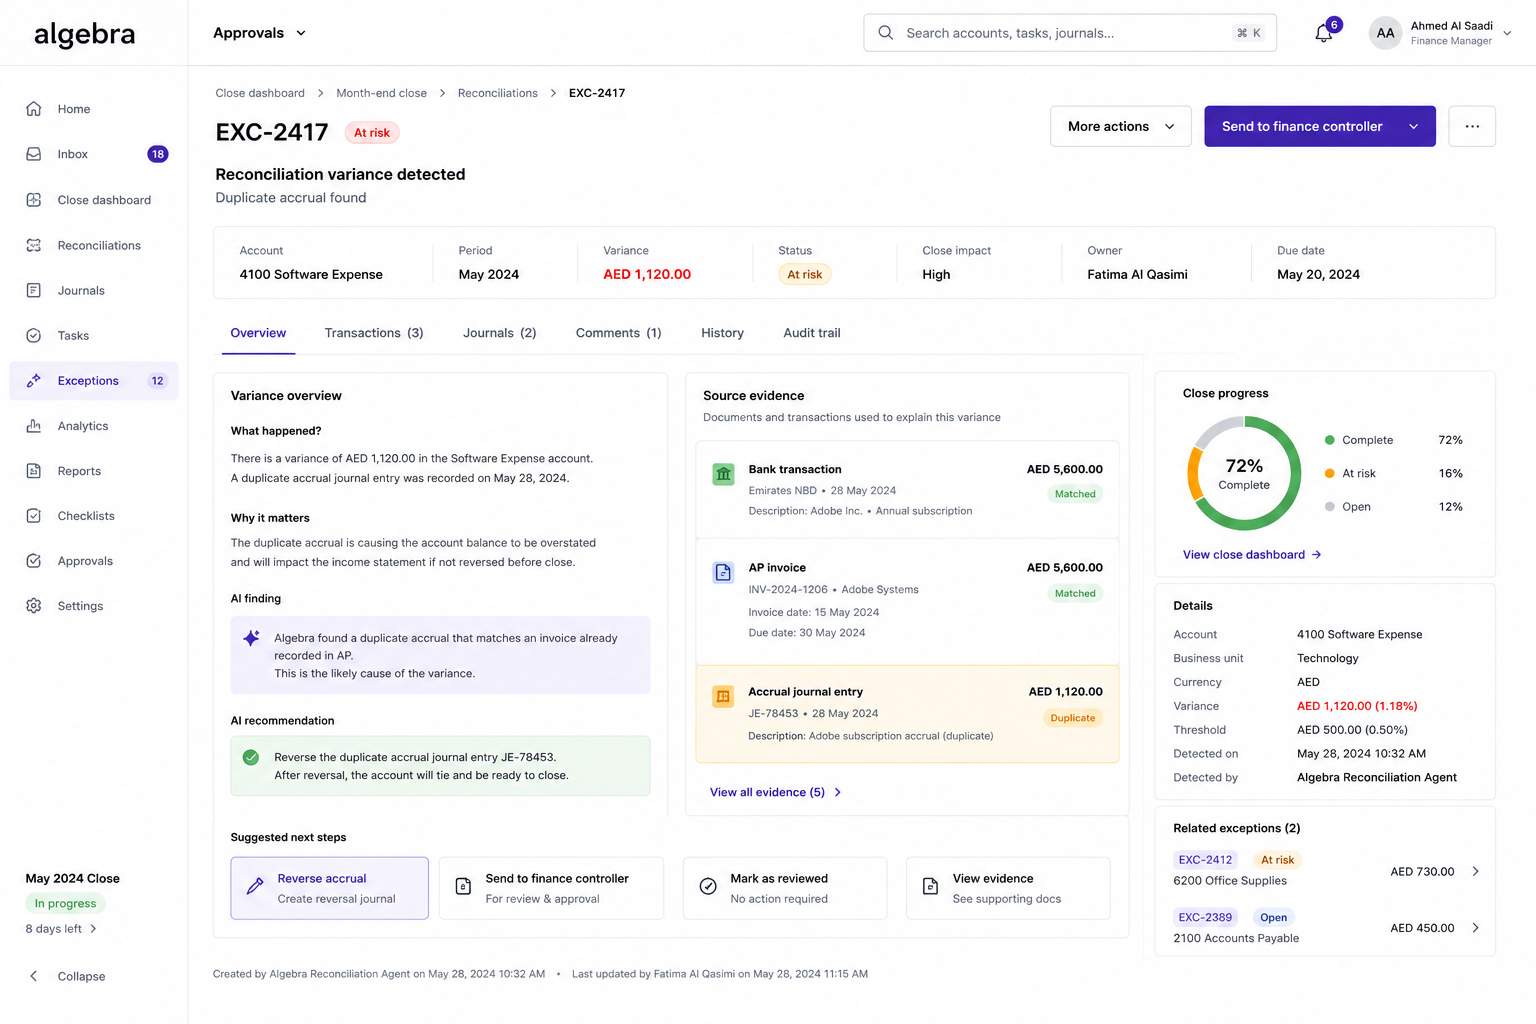
Task: Click the Home sidebar icon
Action: pos(34,109)
